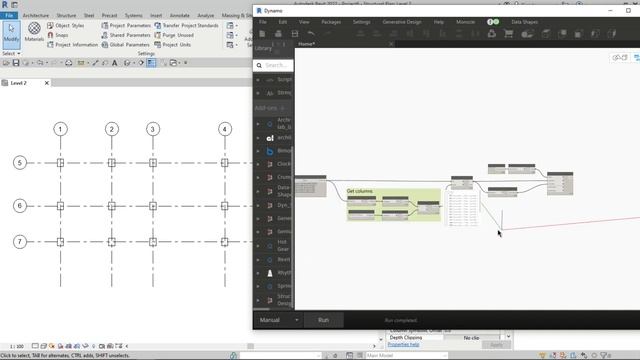Click the print icon in Revit quick access toolbar
640x360 pixels.
click(x=69, y=63)
